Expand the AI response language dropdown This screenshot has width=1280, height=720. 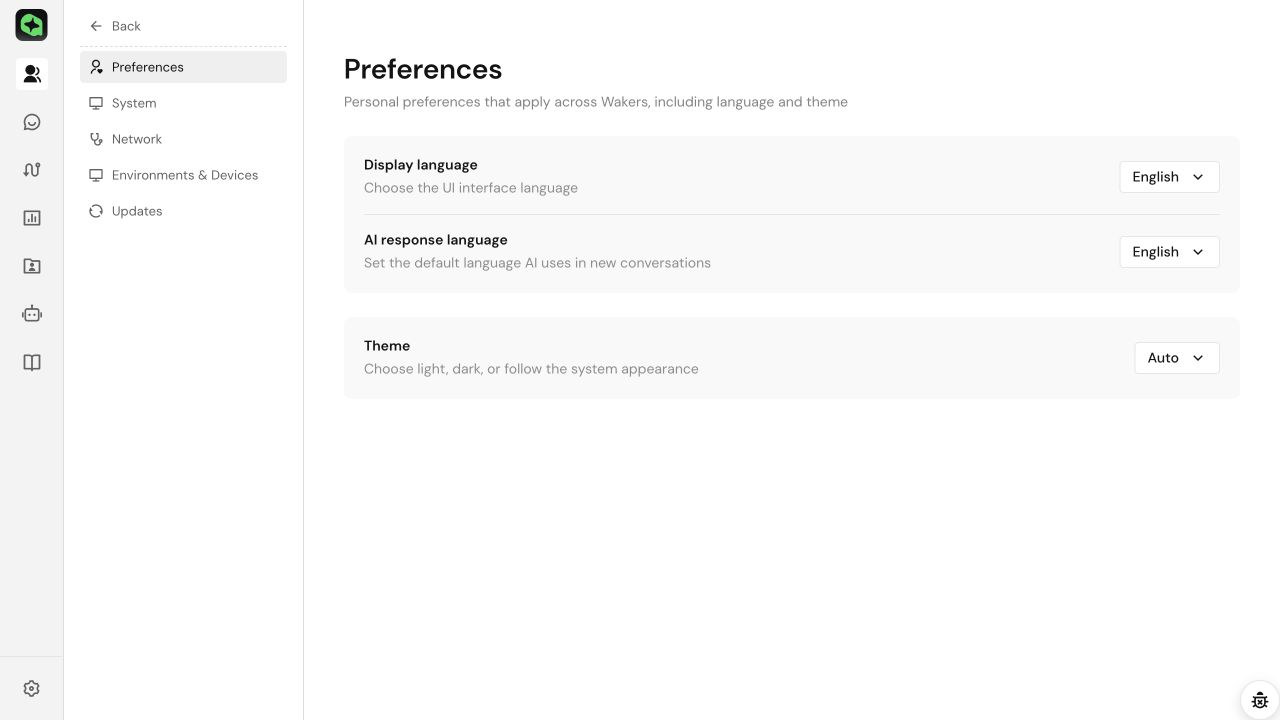(x=1169, y=252)
